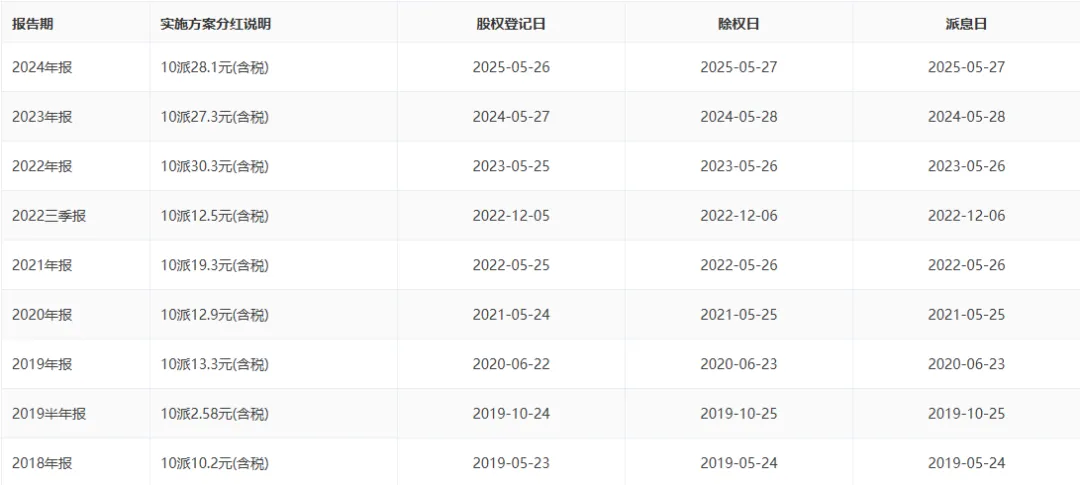This screenshot has height=485, width=1080.
Task: Click the 报告期 column header
Action: tap(32, 24)
